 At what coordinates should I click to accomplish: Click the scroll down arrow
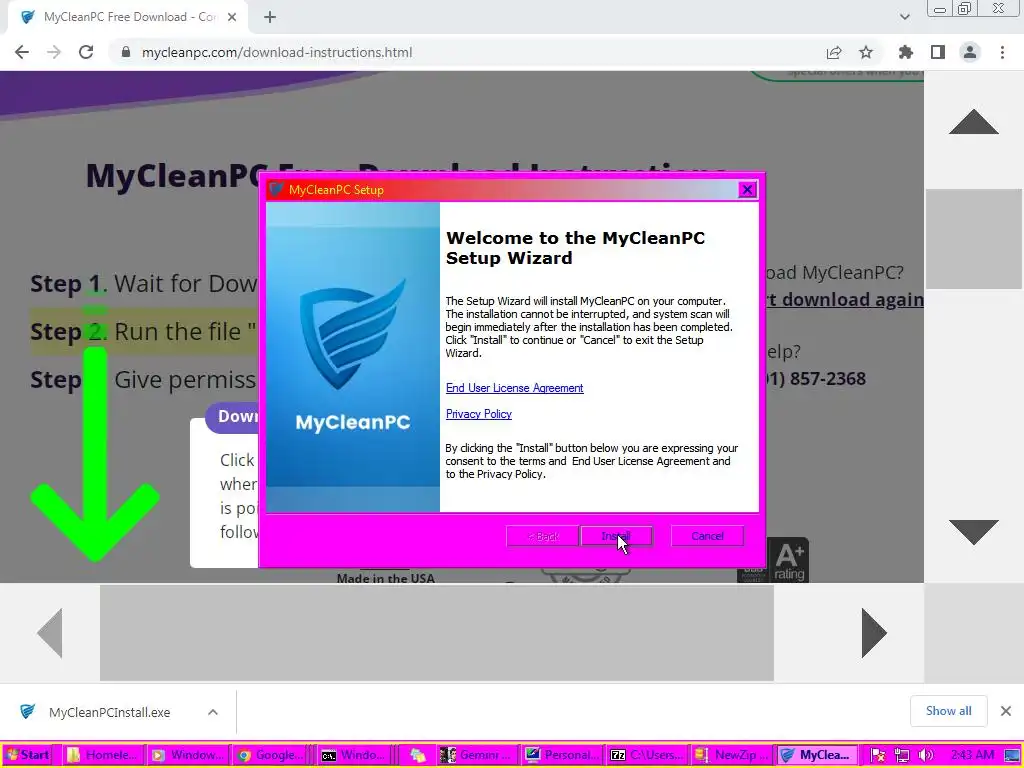click(974, 532)
